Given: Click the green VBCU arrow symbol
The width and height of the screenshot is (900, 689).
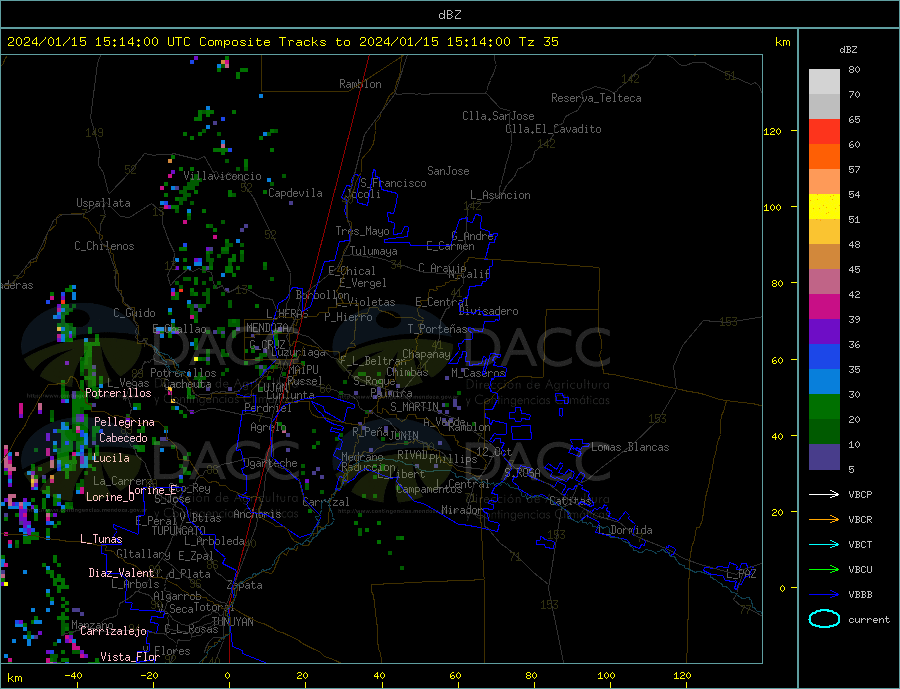Looking at the screenshot, I should (x=824, y=570).
